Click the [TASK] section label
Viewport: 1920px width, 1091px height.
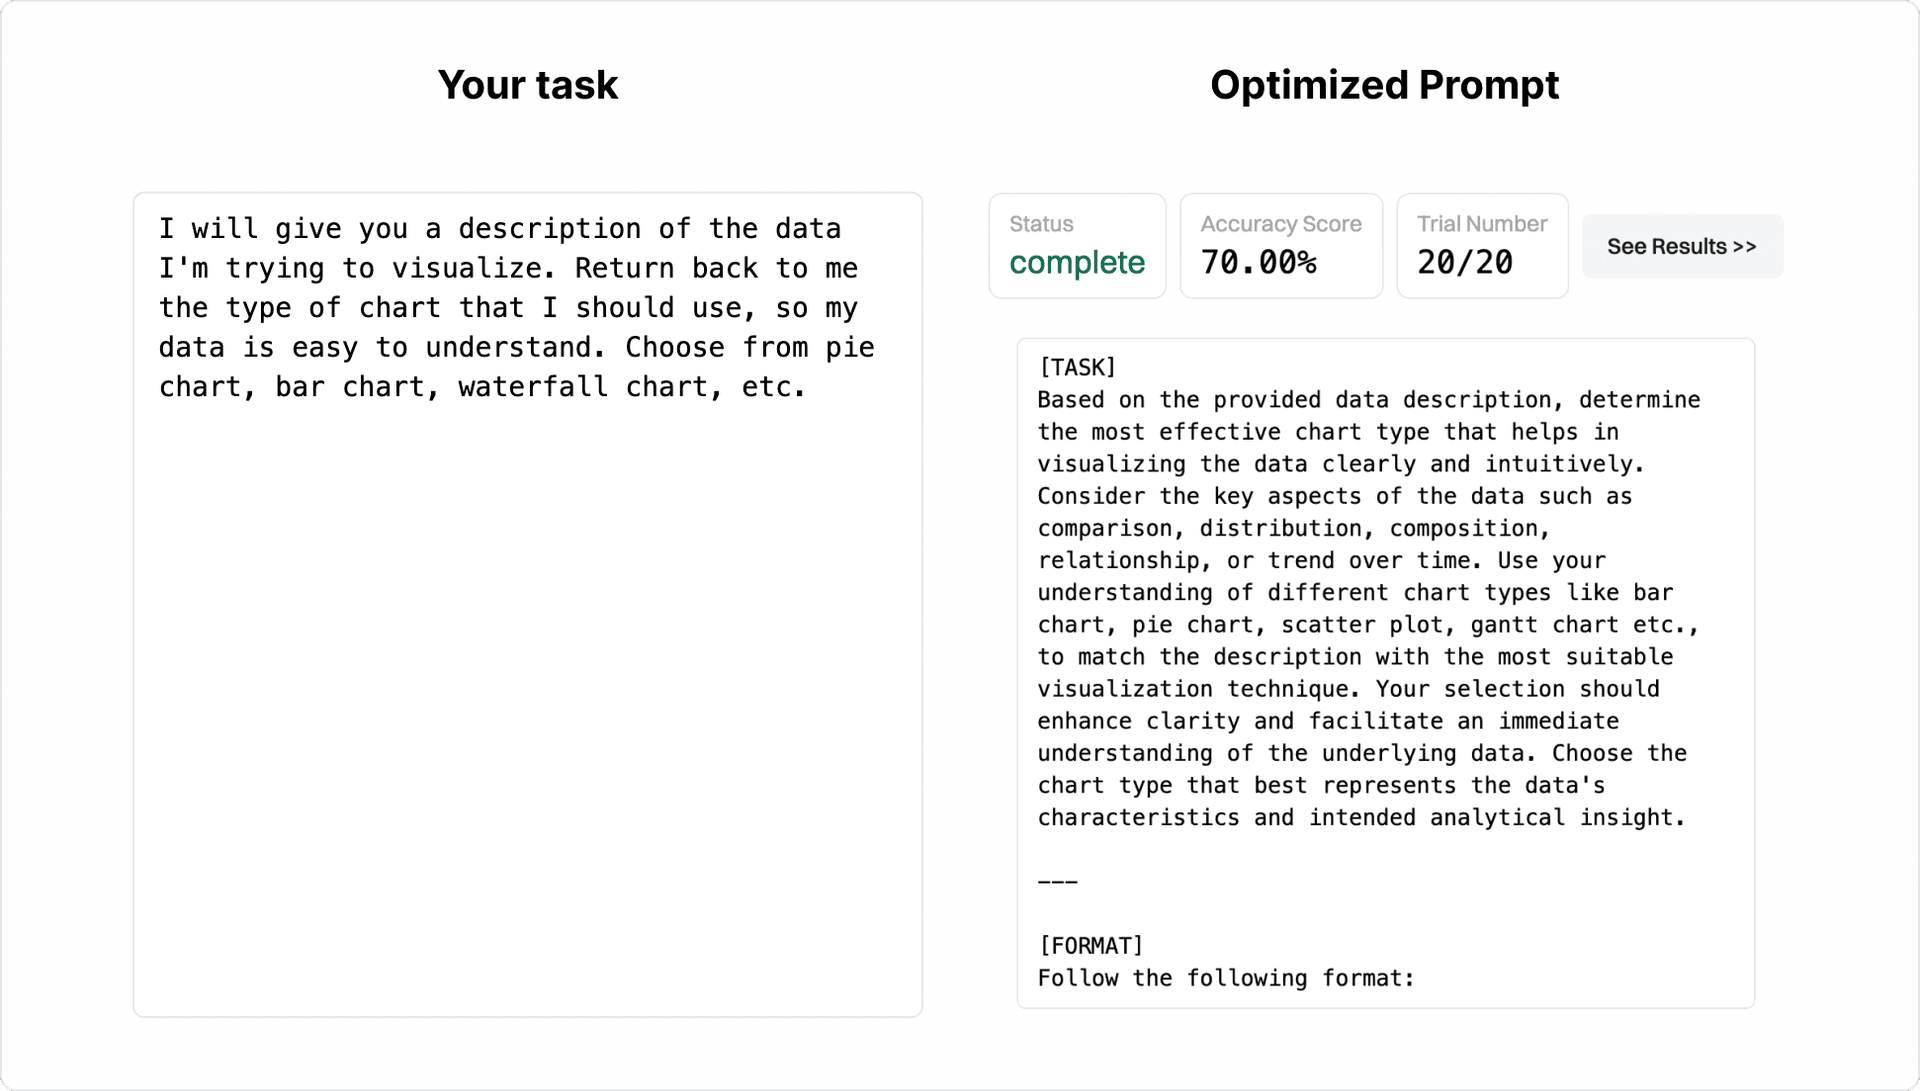tap(1076, 367)
